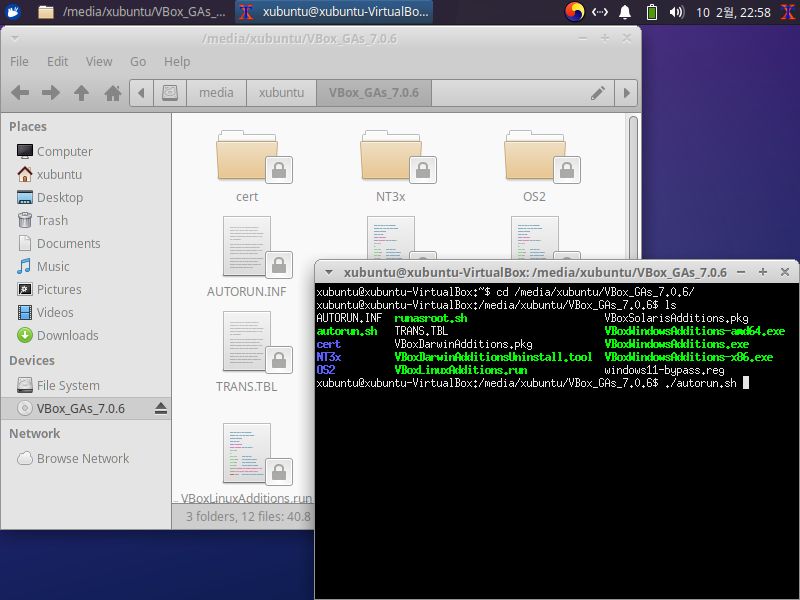Image resolution: width=800 pixels, height=600 pixels.
Task: Maximize the terminal window
Action: 763,272
